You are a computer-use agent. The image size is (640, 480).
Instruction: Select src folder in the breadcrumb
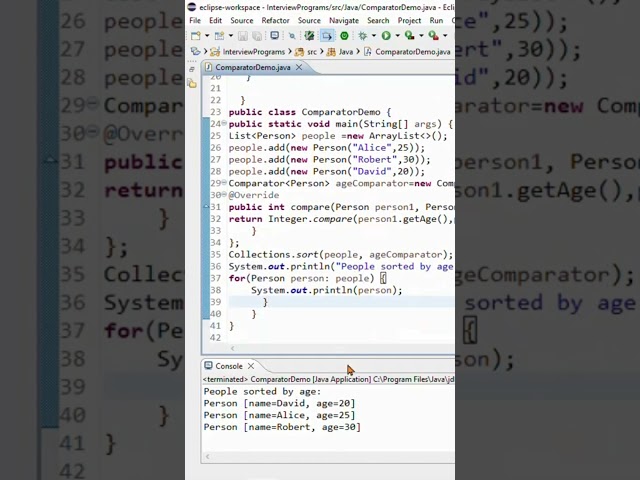point(312,52)
